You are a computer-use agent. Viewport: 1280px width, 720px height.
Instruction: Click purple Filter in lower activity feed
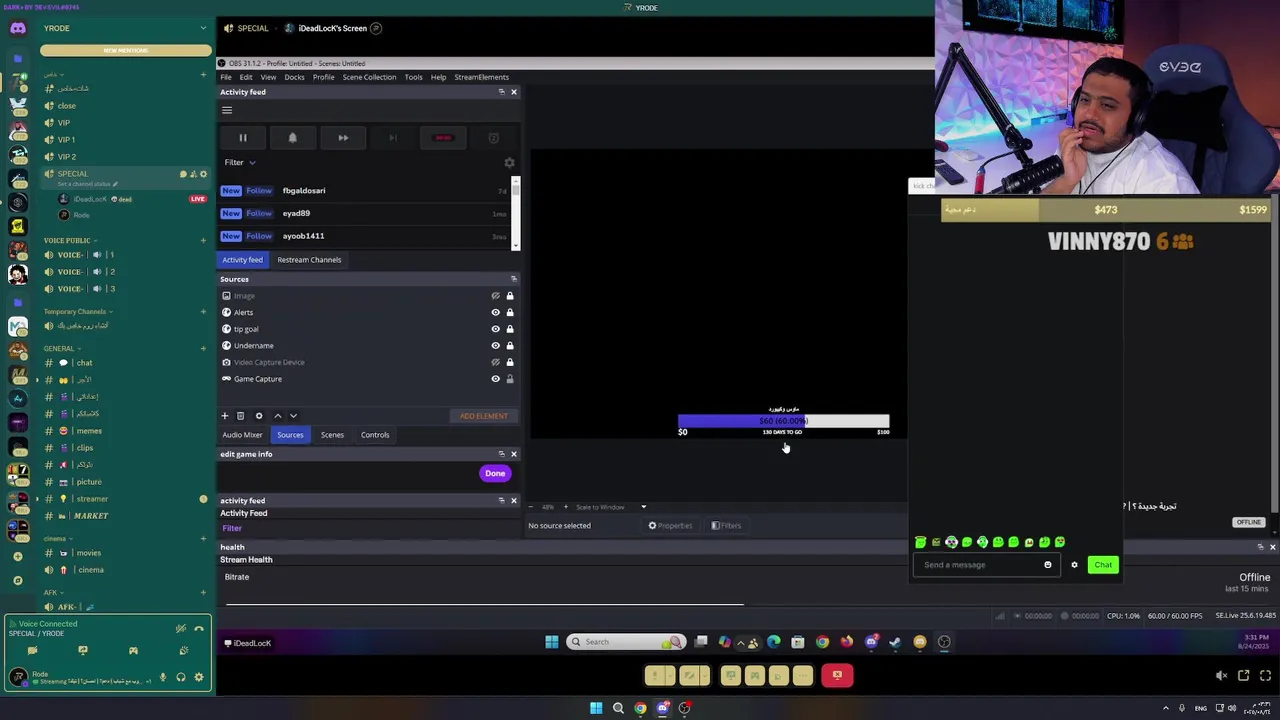coord(232,528)
